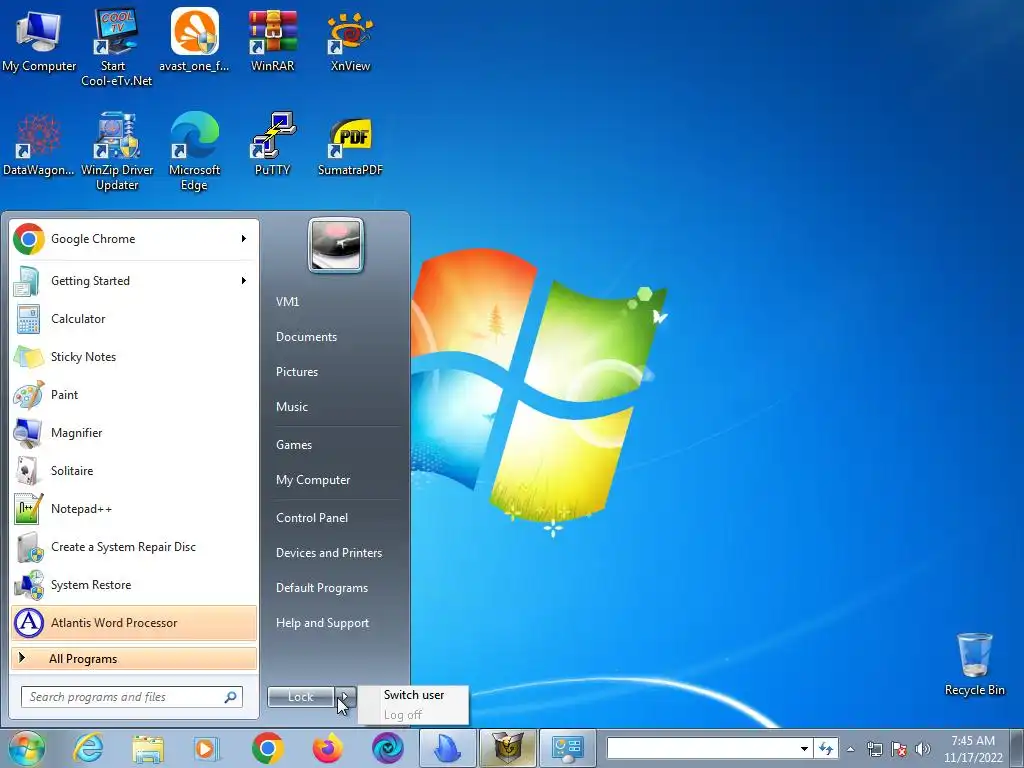Launch Windows Media Player from taskbar
This screenshot has width=1024, height=768.
coord(207,748)
